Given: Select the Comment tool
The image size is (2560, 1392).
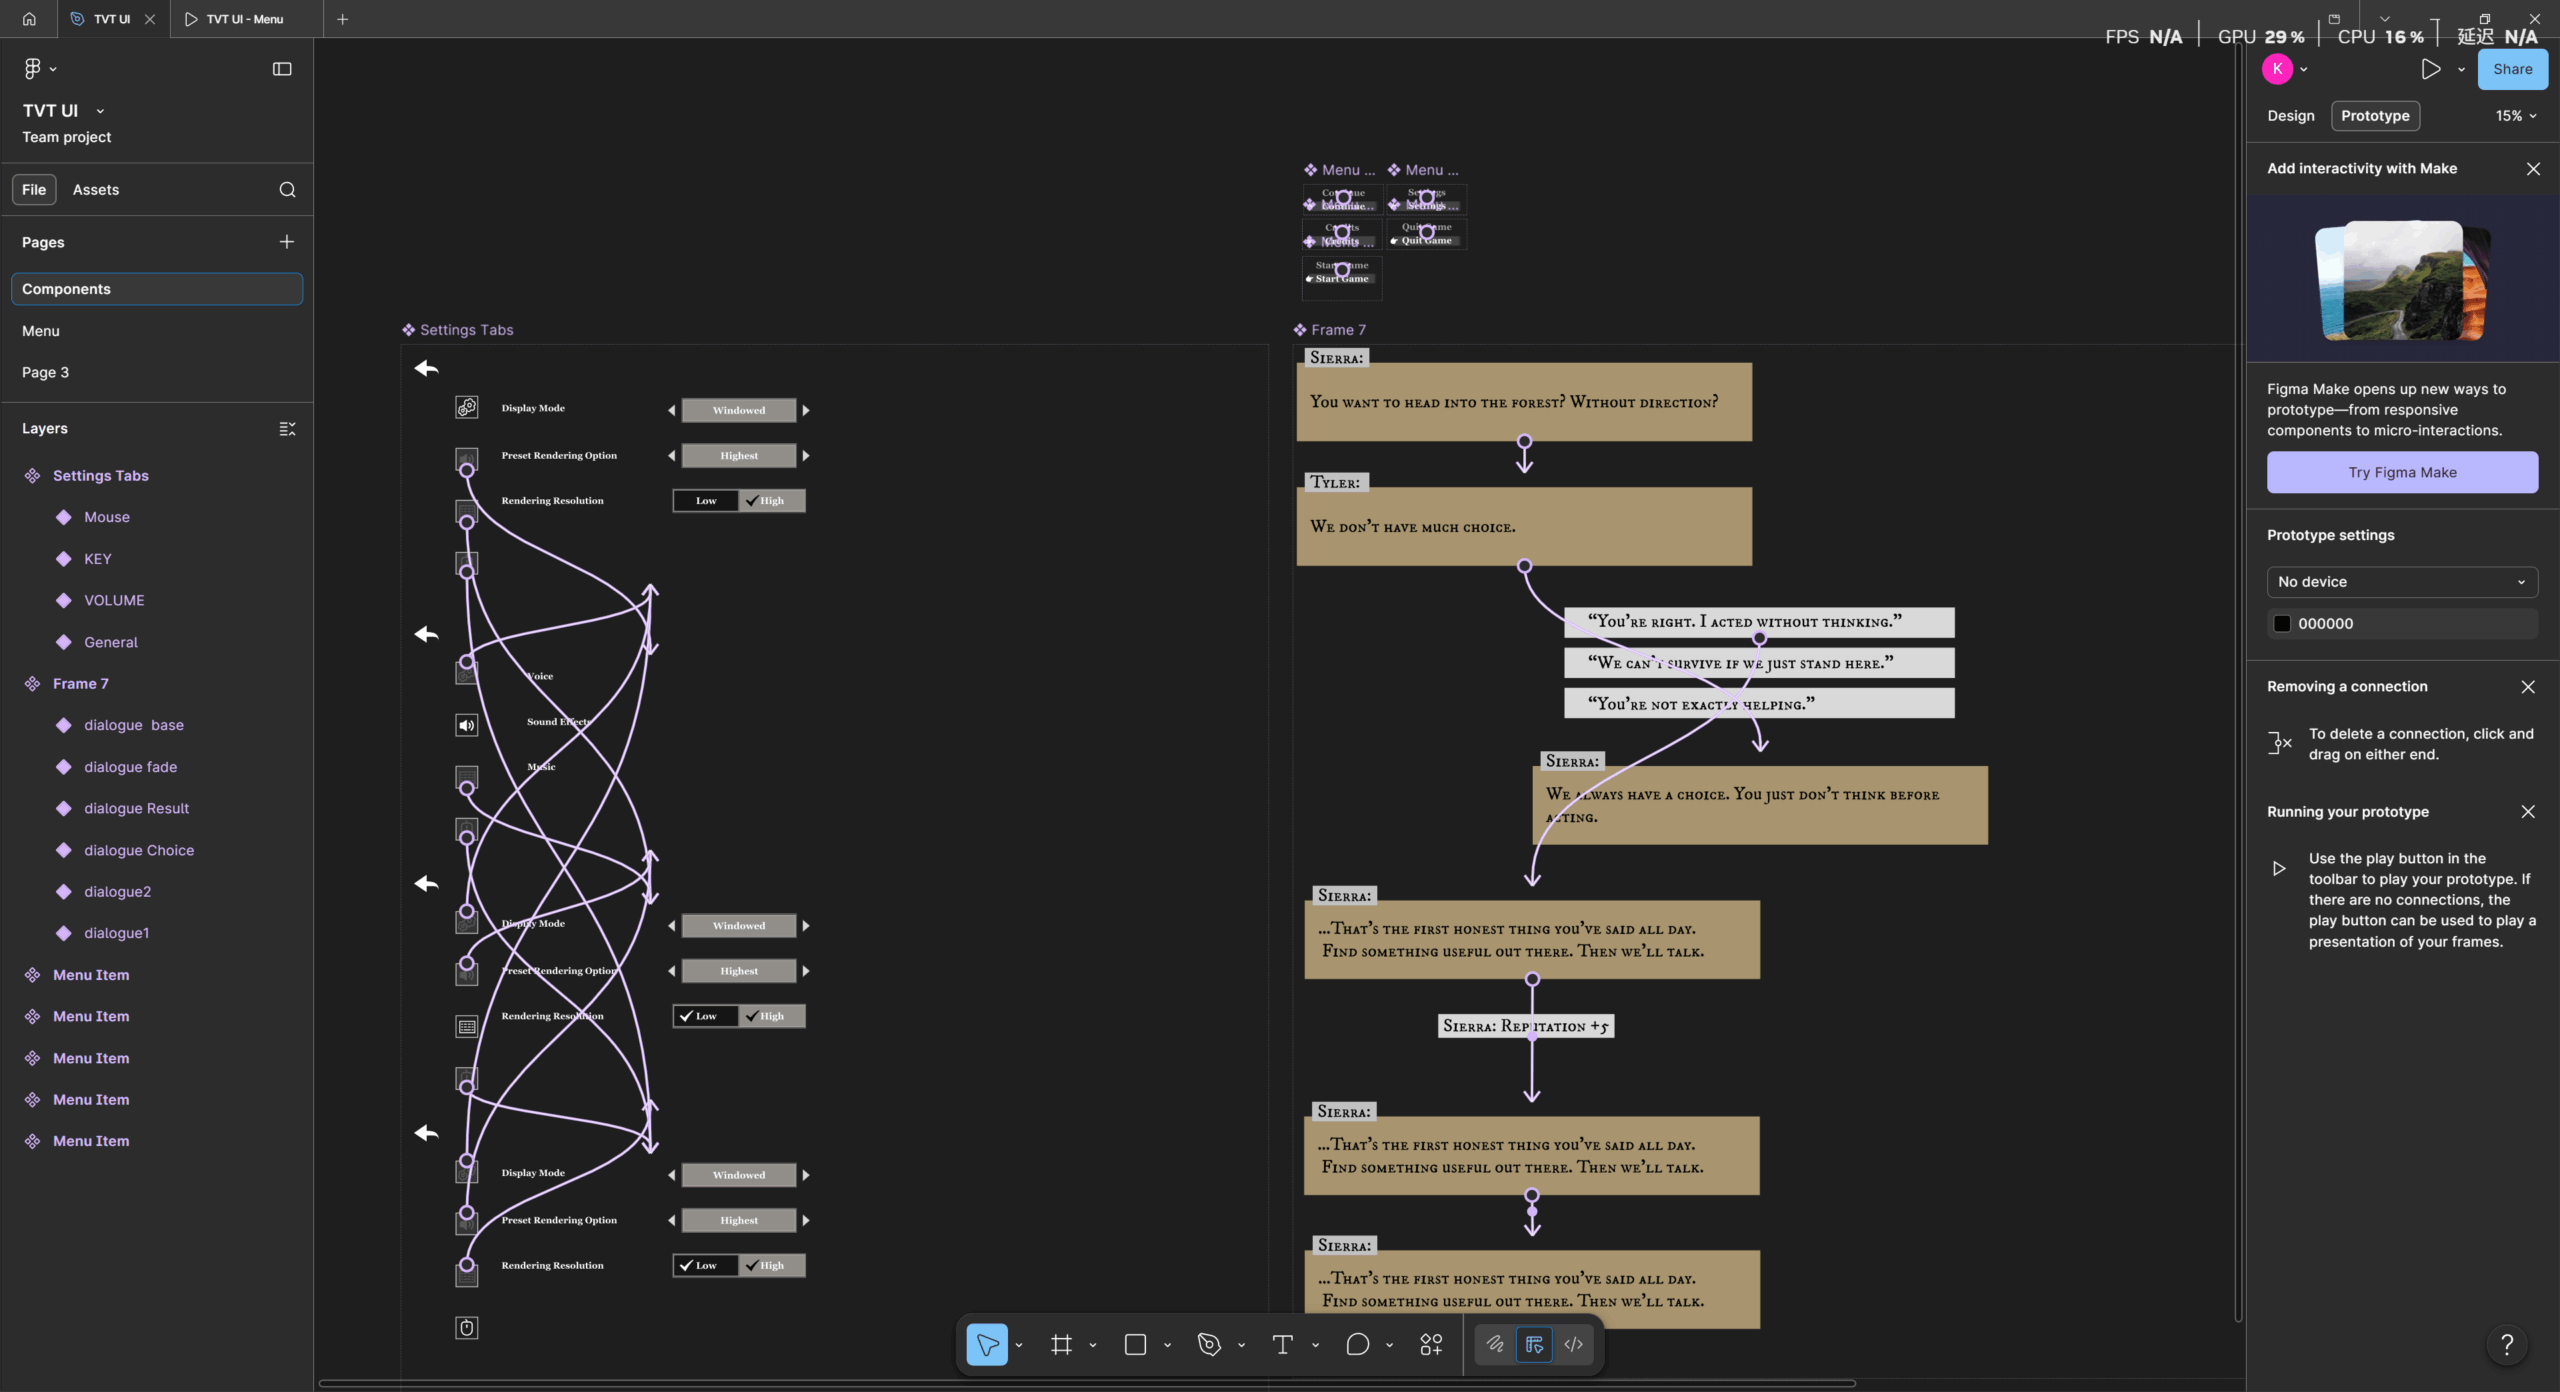Looking at the screenshot, I should (1357, 1345).
